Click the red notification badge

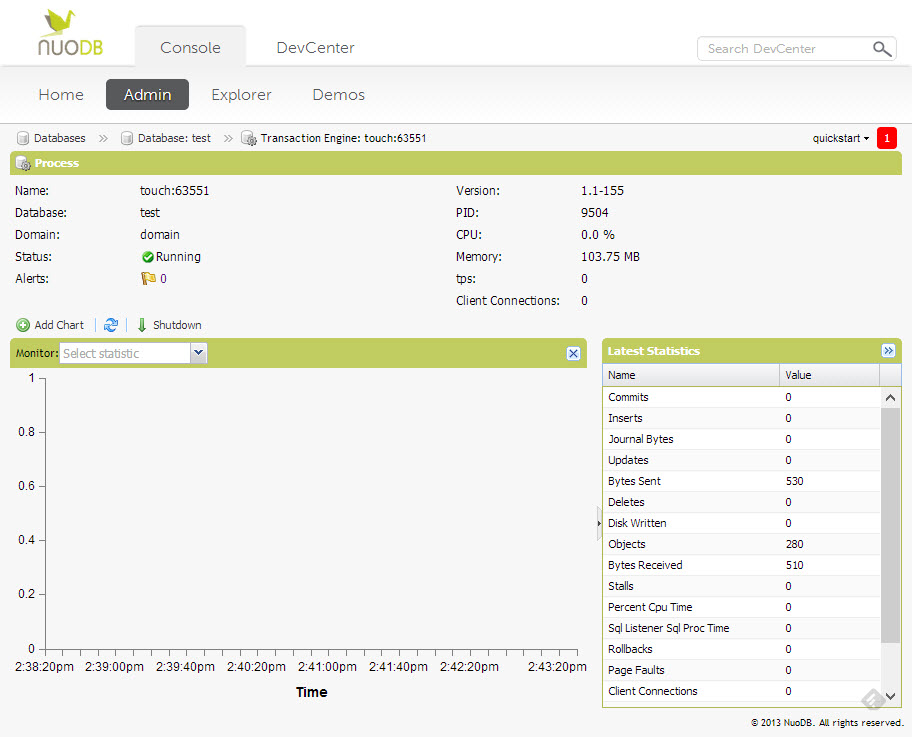(x=886, y=138)
